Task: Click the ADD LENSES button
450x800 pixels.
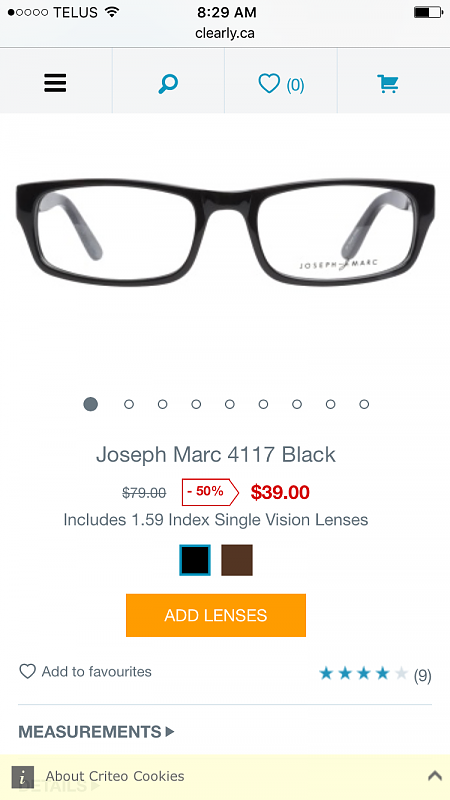Action: point(216,615)
